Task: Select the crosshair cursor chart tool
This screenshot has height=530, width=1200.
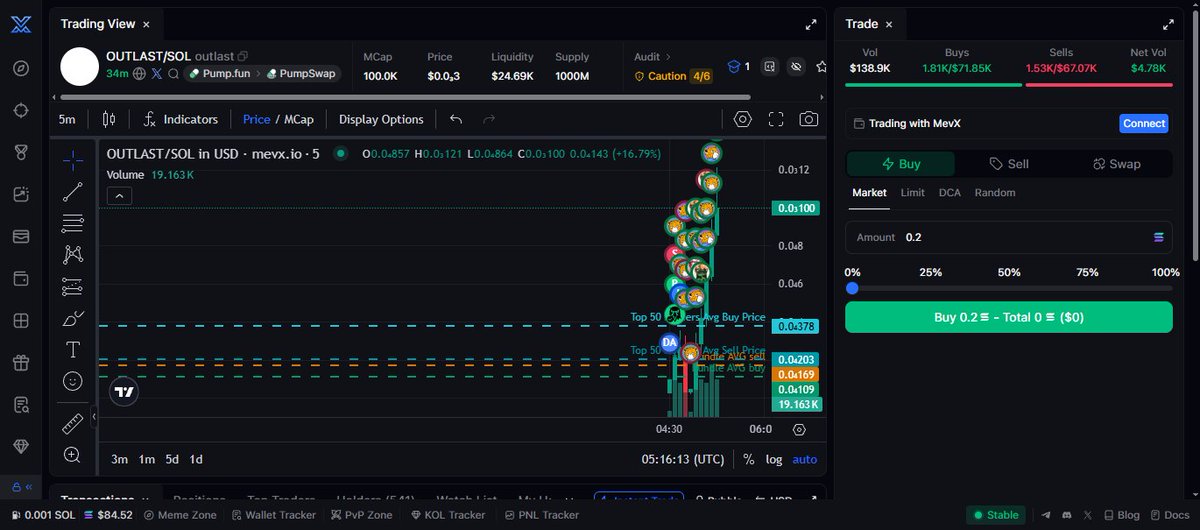Action: point(73,159)
